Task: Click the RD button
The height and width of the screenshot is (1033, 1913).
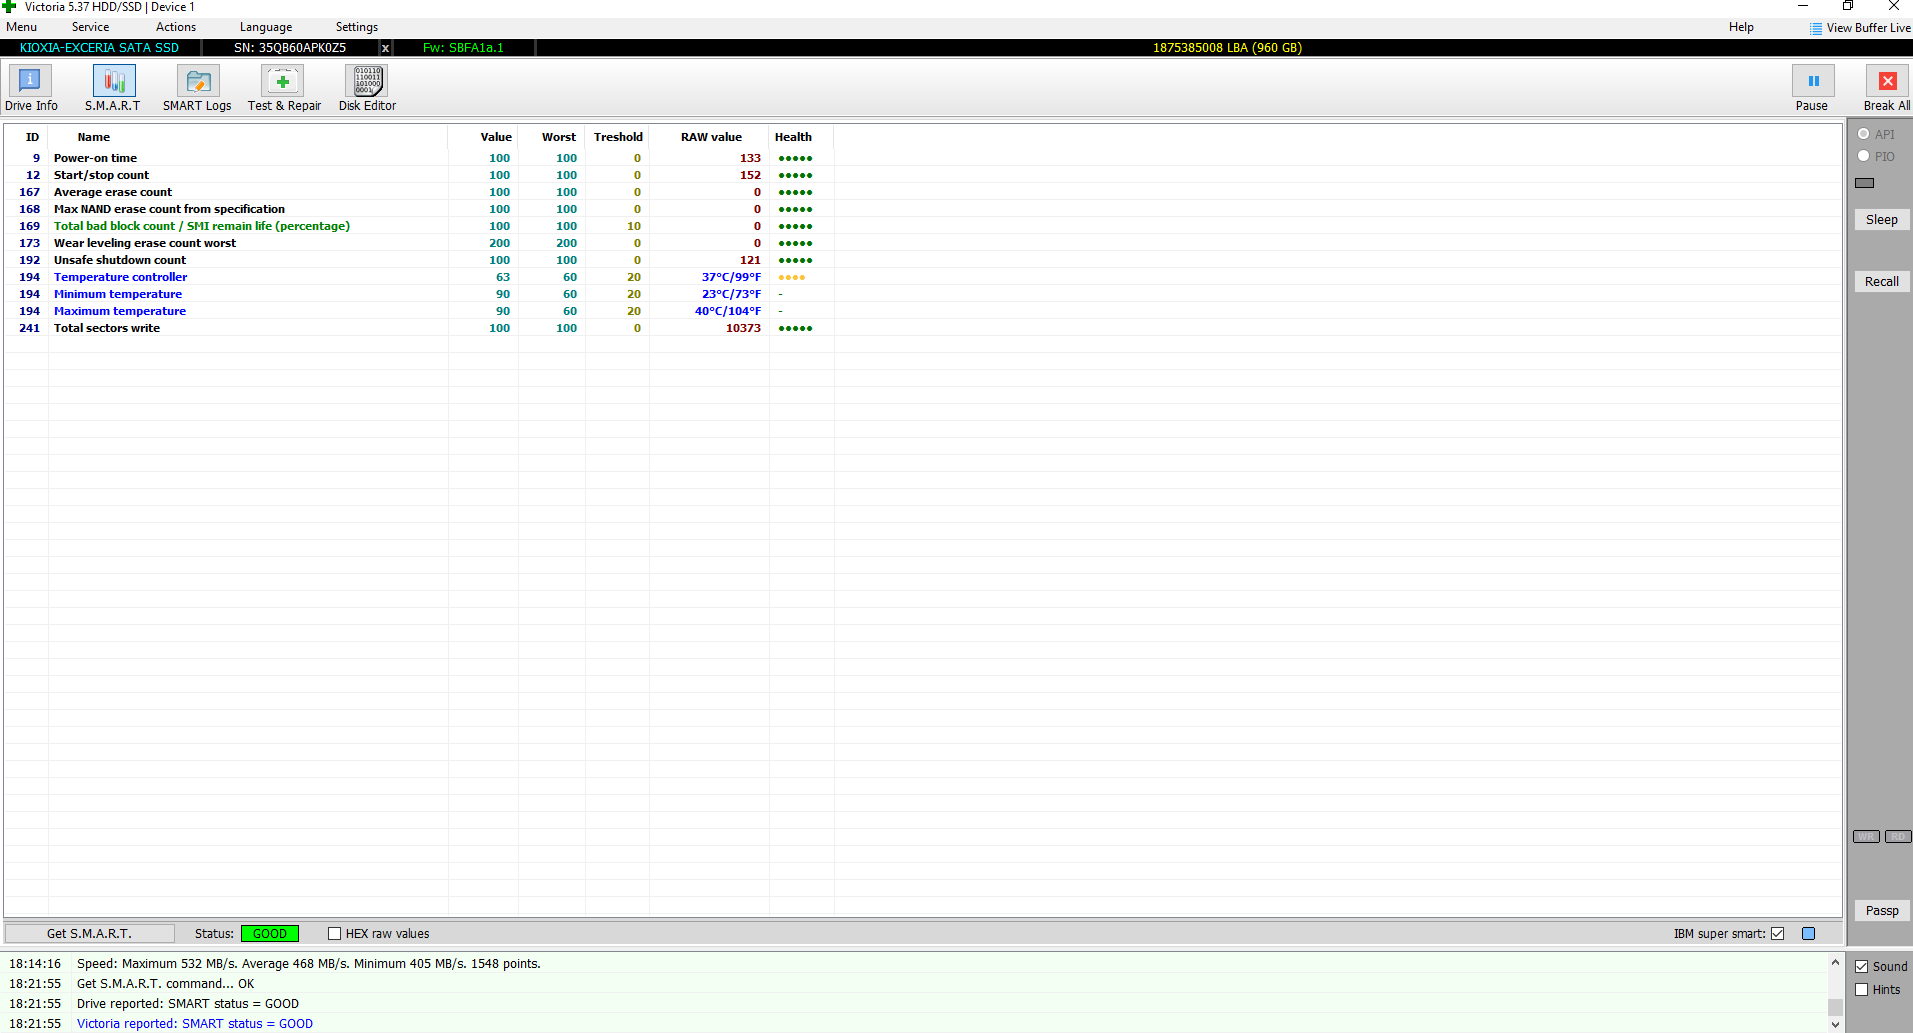Action: coord(1898,837)
